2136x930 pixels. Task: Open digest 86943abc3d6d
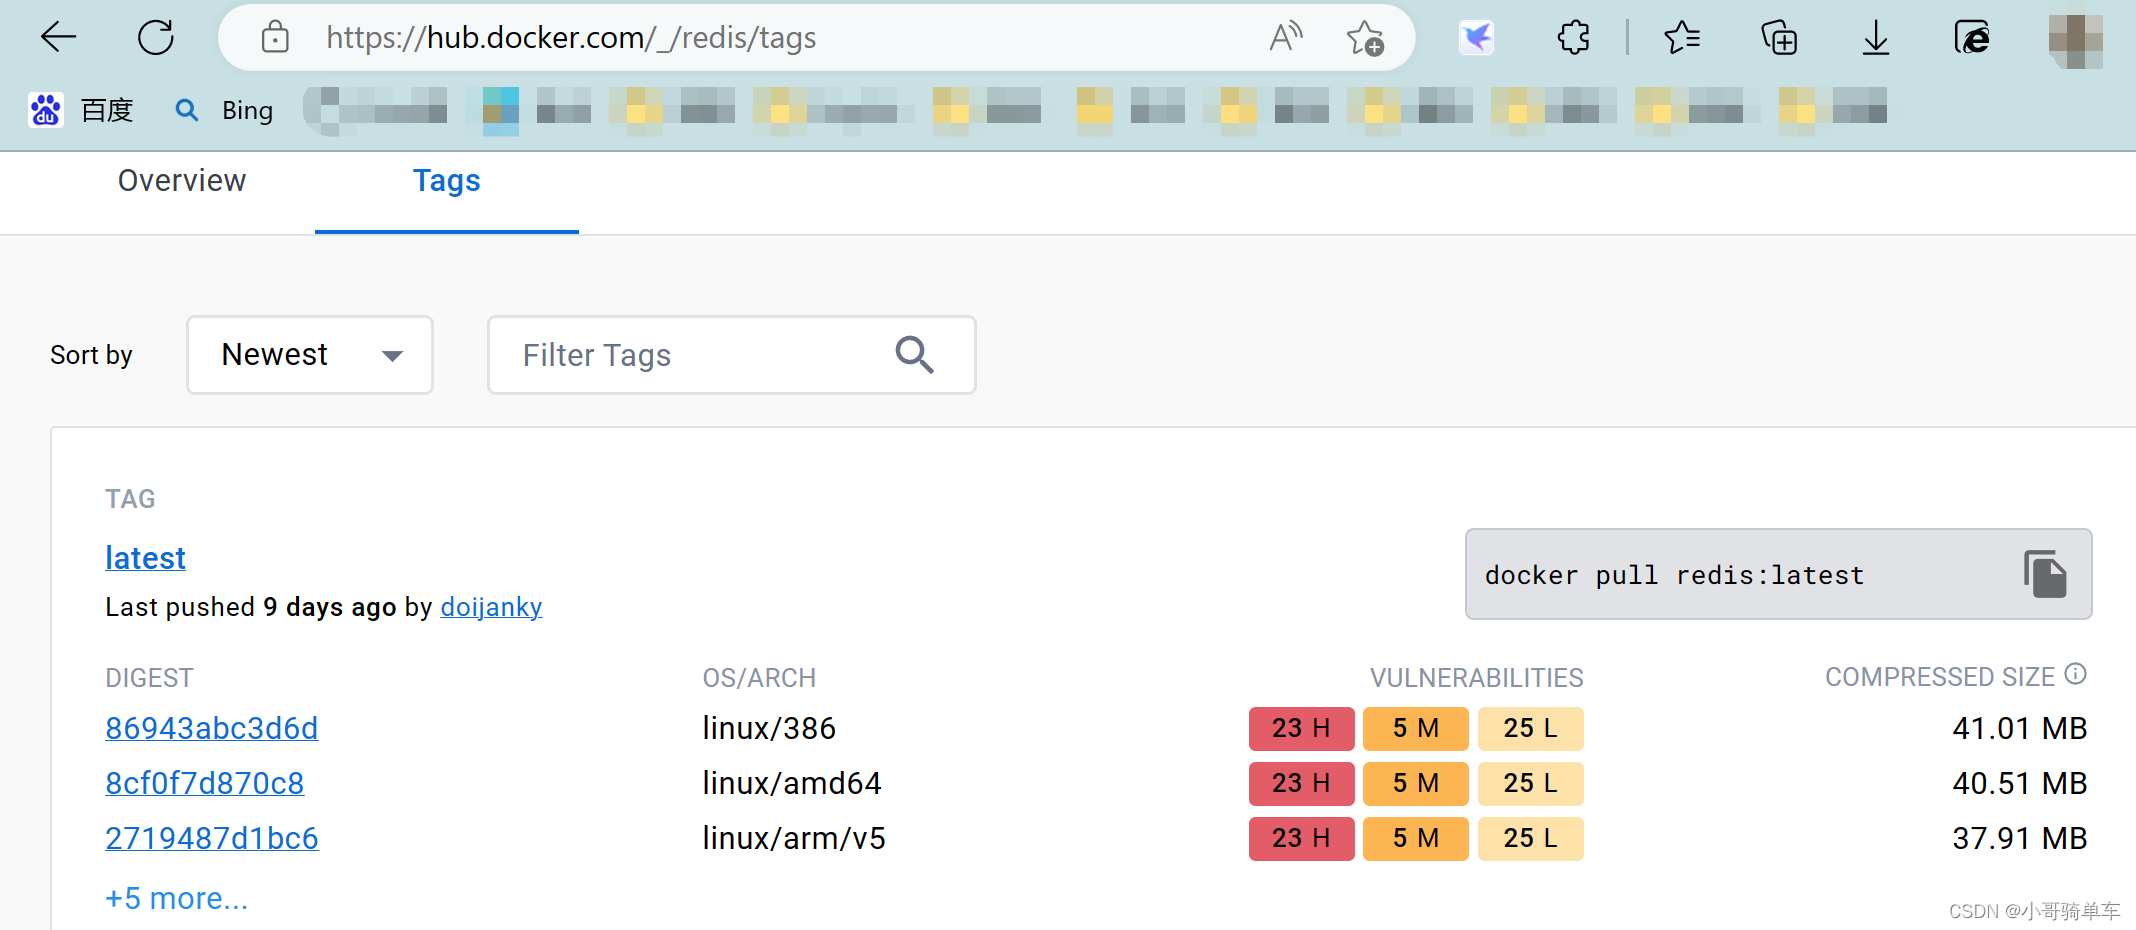pyautogui.click(x=212, y=728)
